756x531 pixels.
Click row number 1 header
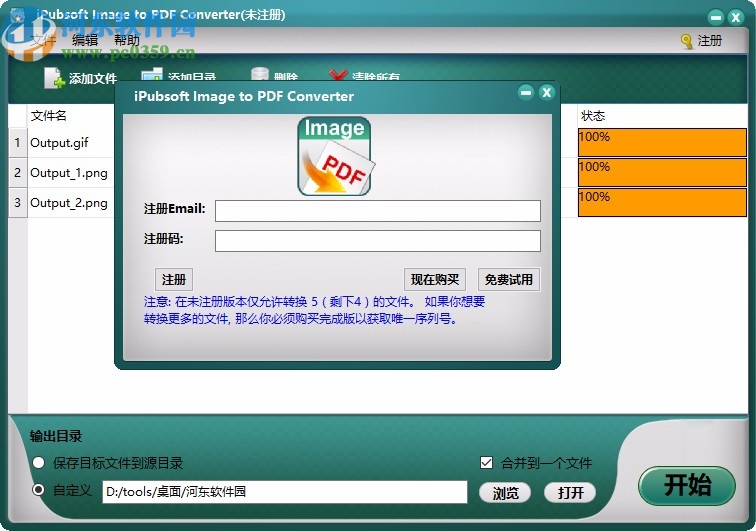[x=18, y=143]
